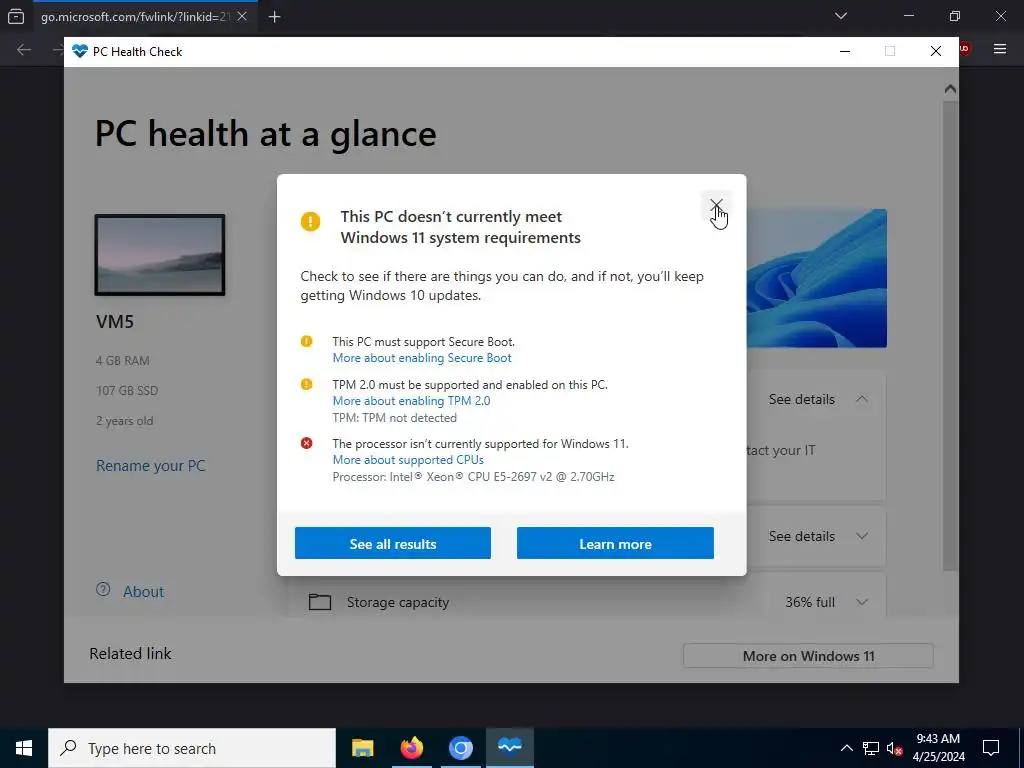Click the More on Windows 11 button
Image resolution: width=1024 pixels, height=768 pixels.
click(x=808, y=656)
